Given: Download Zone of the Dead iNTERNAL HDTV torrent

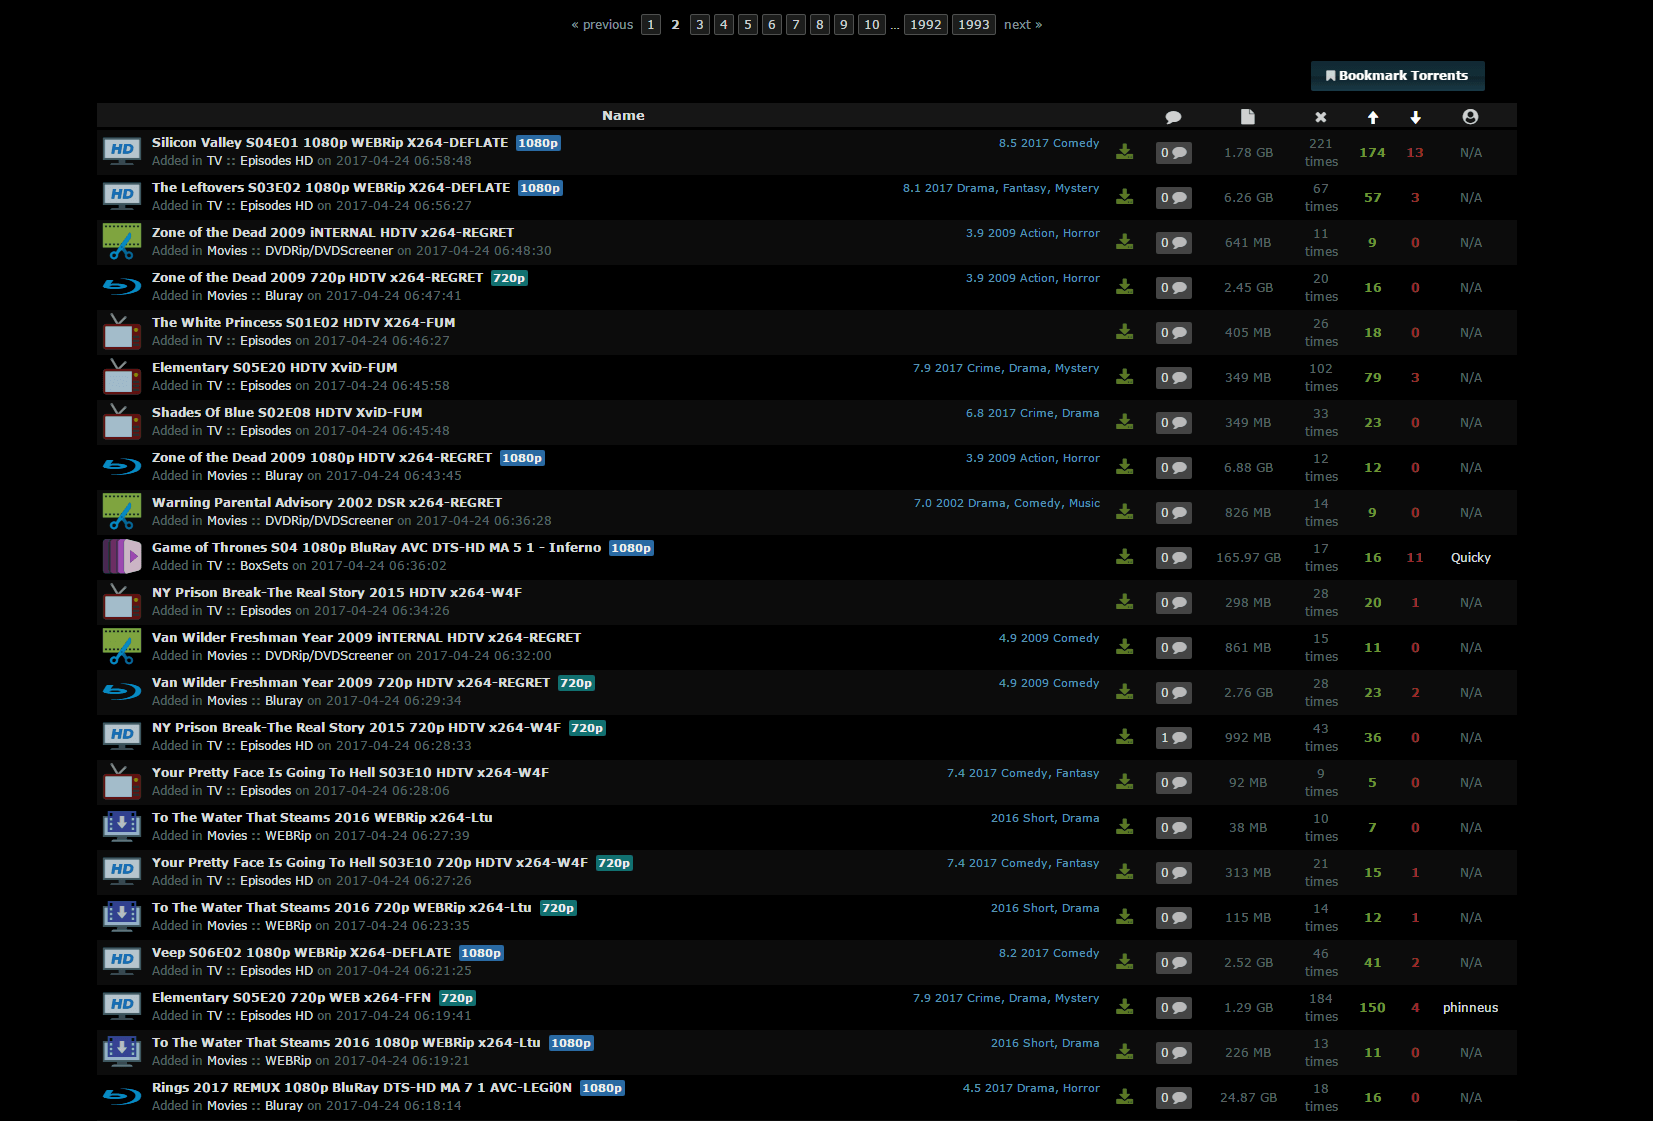Looking at the screenshot, I should click(x=1125, y=242).
